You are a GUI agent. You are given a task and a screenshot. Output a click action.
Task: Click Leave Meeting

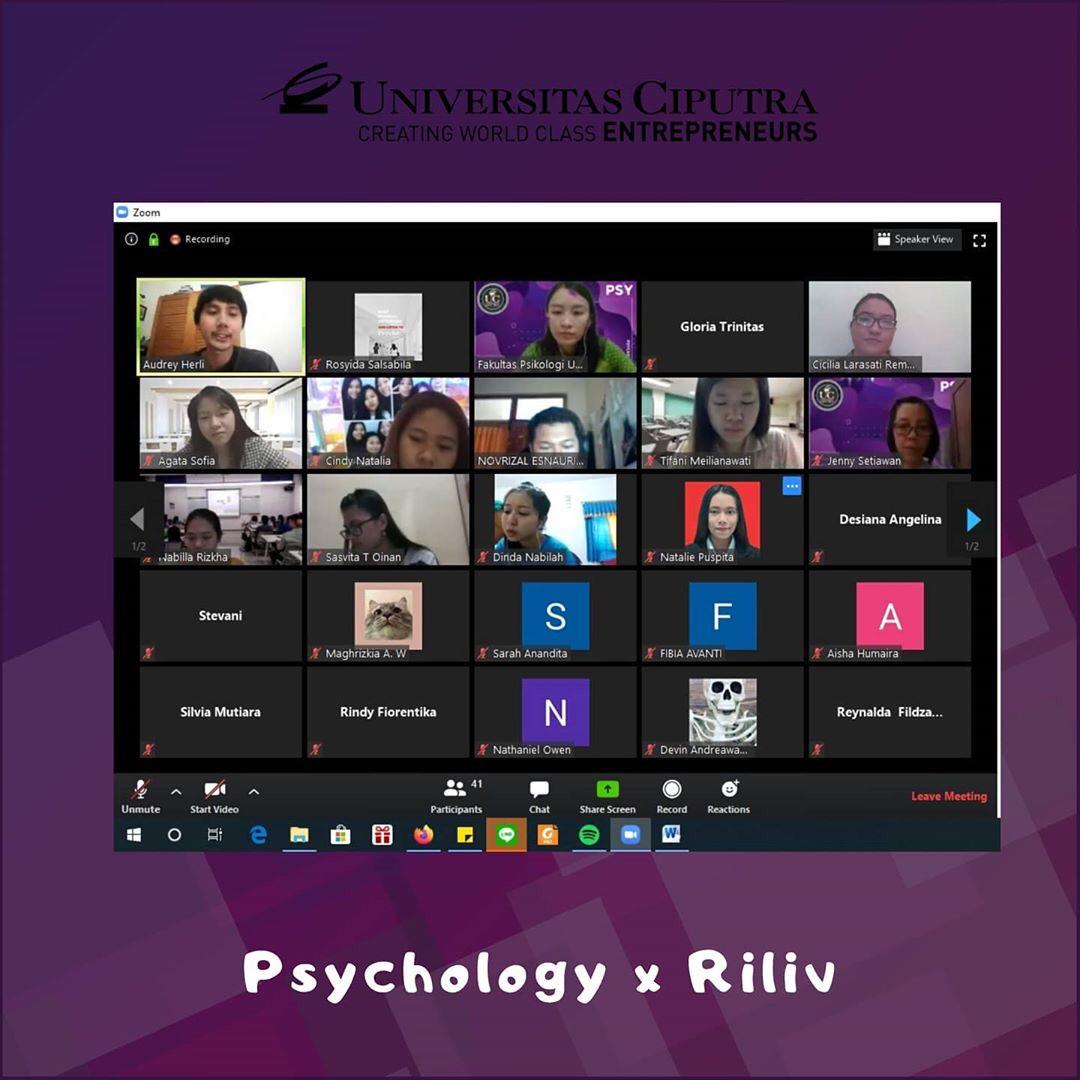click(948, 796)
